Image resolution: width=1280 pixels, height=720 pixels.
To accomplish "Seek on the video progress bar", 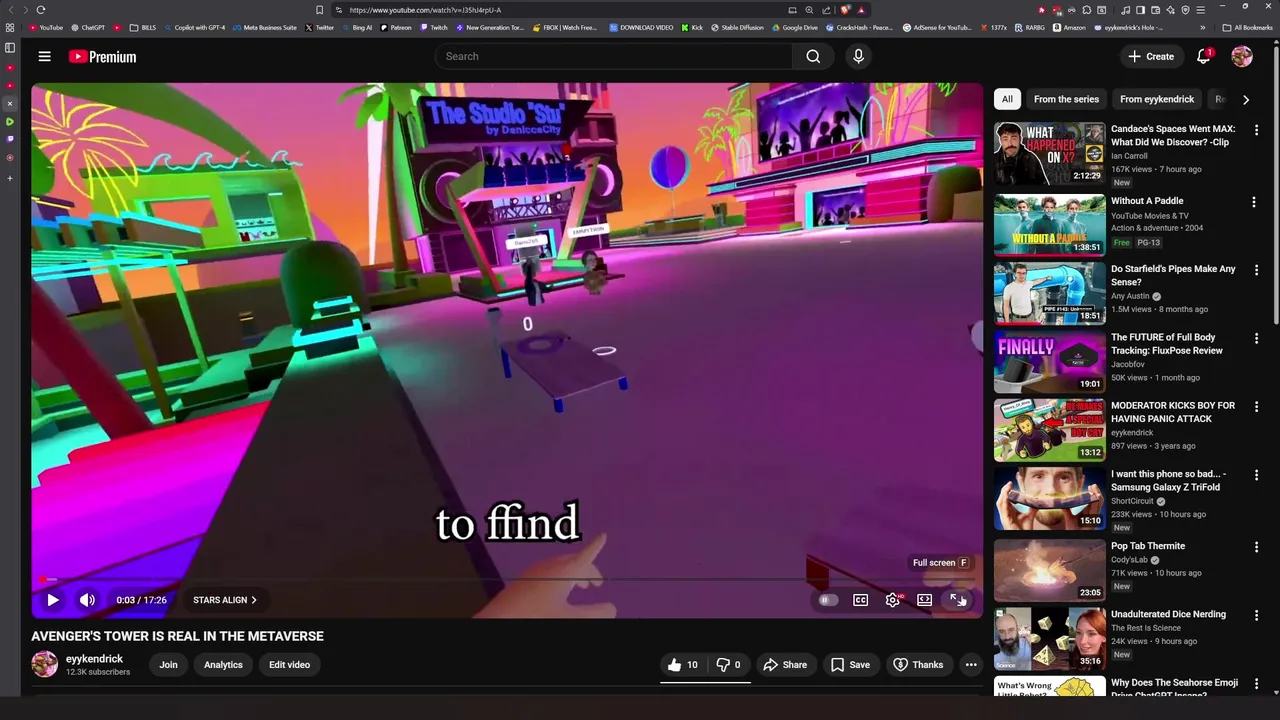I will tap(507, 579).
